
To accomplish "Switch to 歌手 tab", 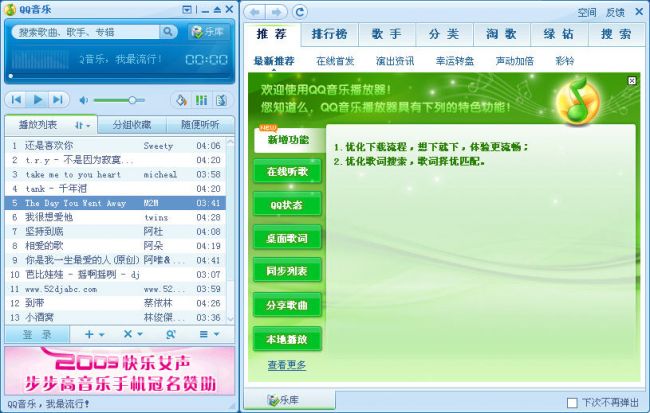I will (x=387, y=34).
